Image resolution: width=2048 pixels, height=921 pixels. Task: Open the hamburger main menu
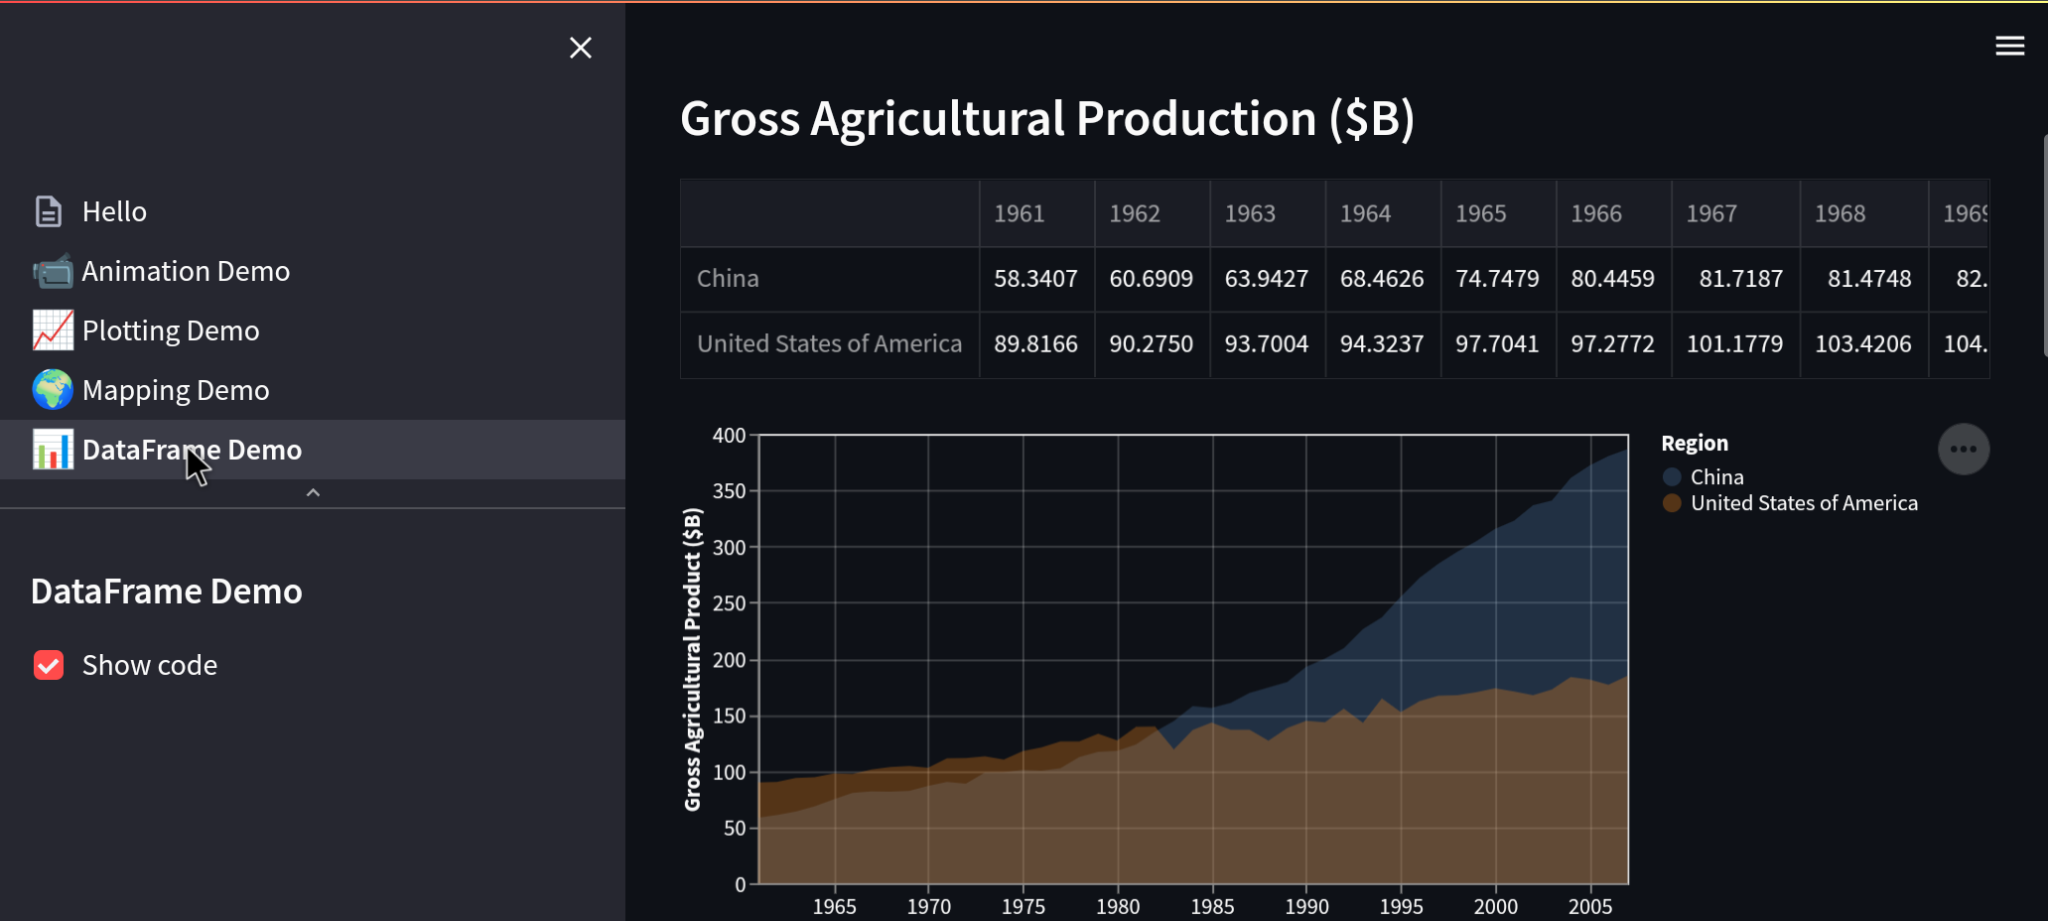coord(2009,46)
